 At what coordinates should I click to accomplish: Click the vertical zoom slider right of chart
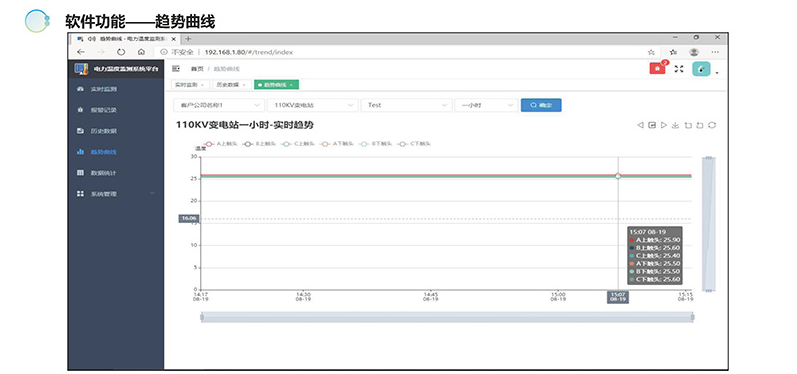click(709, 224)
